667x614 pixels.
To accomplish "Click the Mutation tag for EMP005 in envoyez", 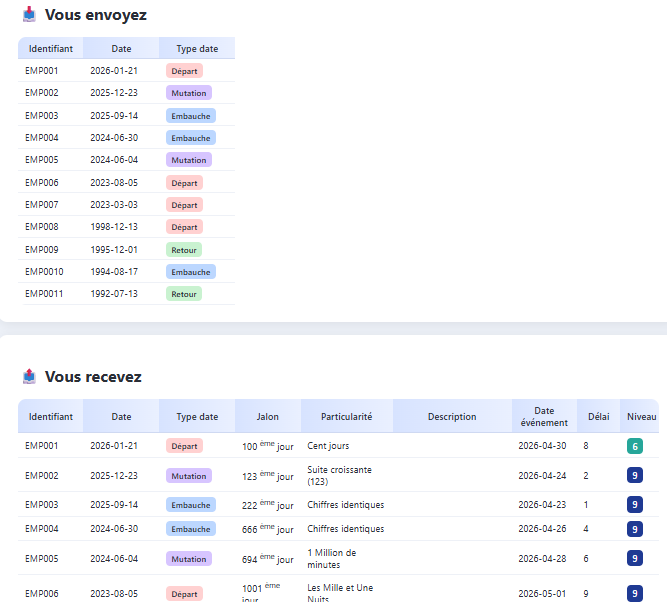I will point(189,160).
